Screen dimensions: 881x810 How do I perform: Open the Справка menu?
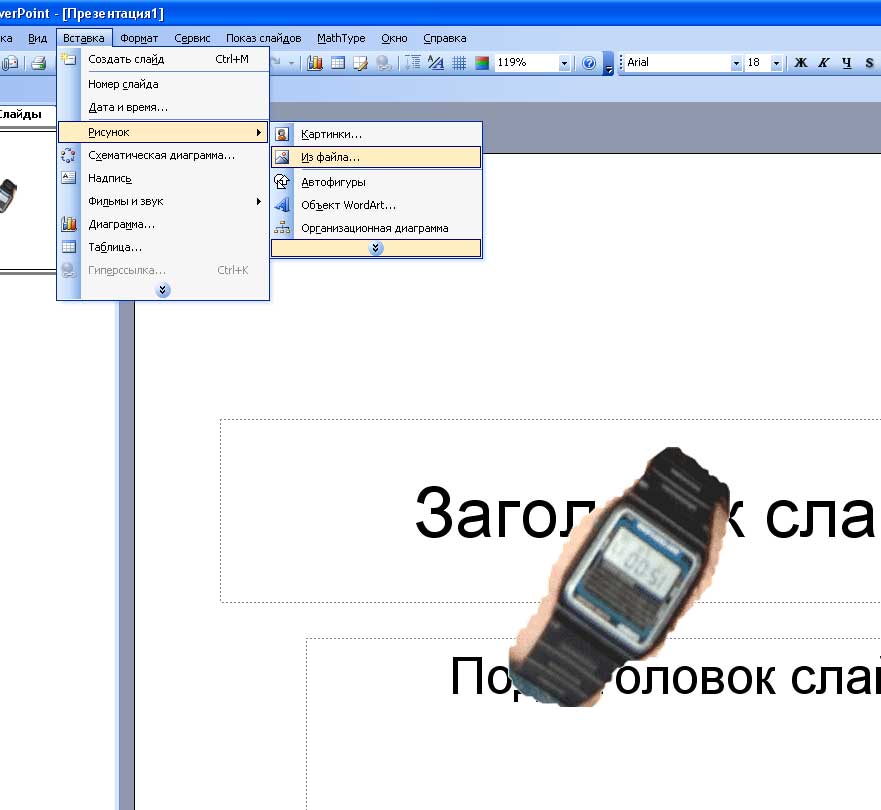(x=444, y=38)
